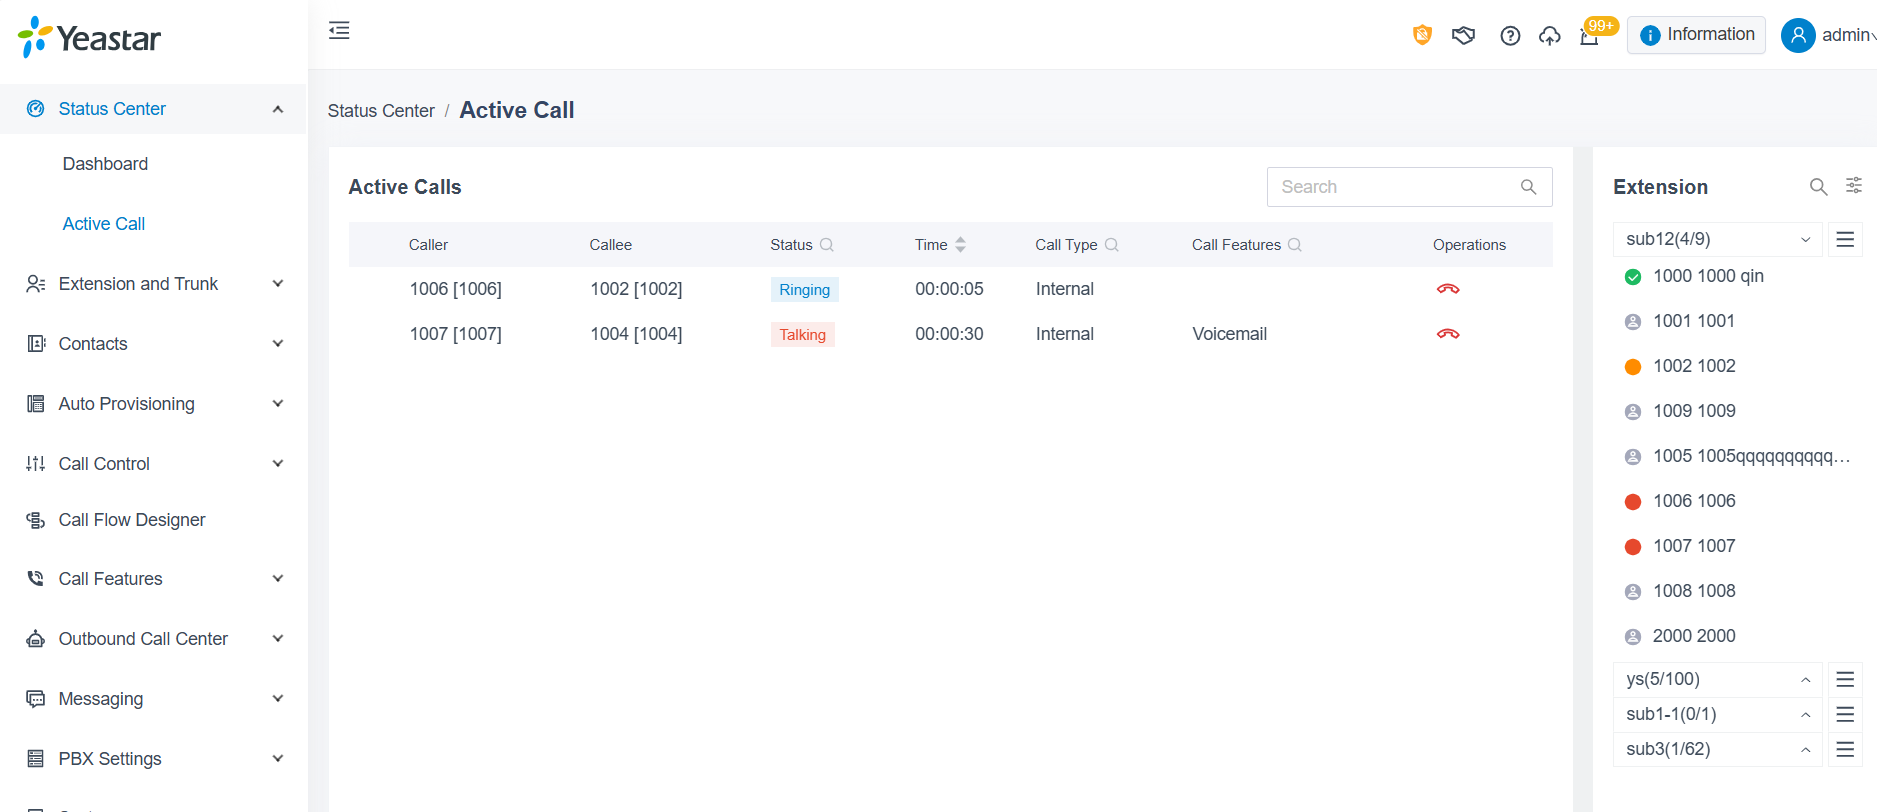Click the cloud upload icon in header
Image resolution: width=1877 pixels, height=812 pixels.
pos(1549,36)
